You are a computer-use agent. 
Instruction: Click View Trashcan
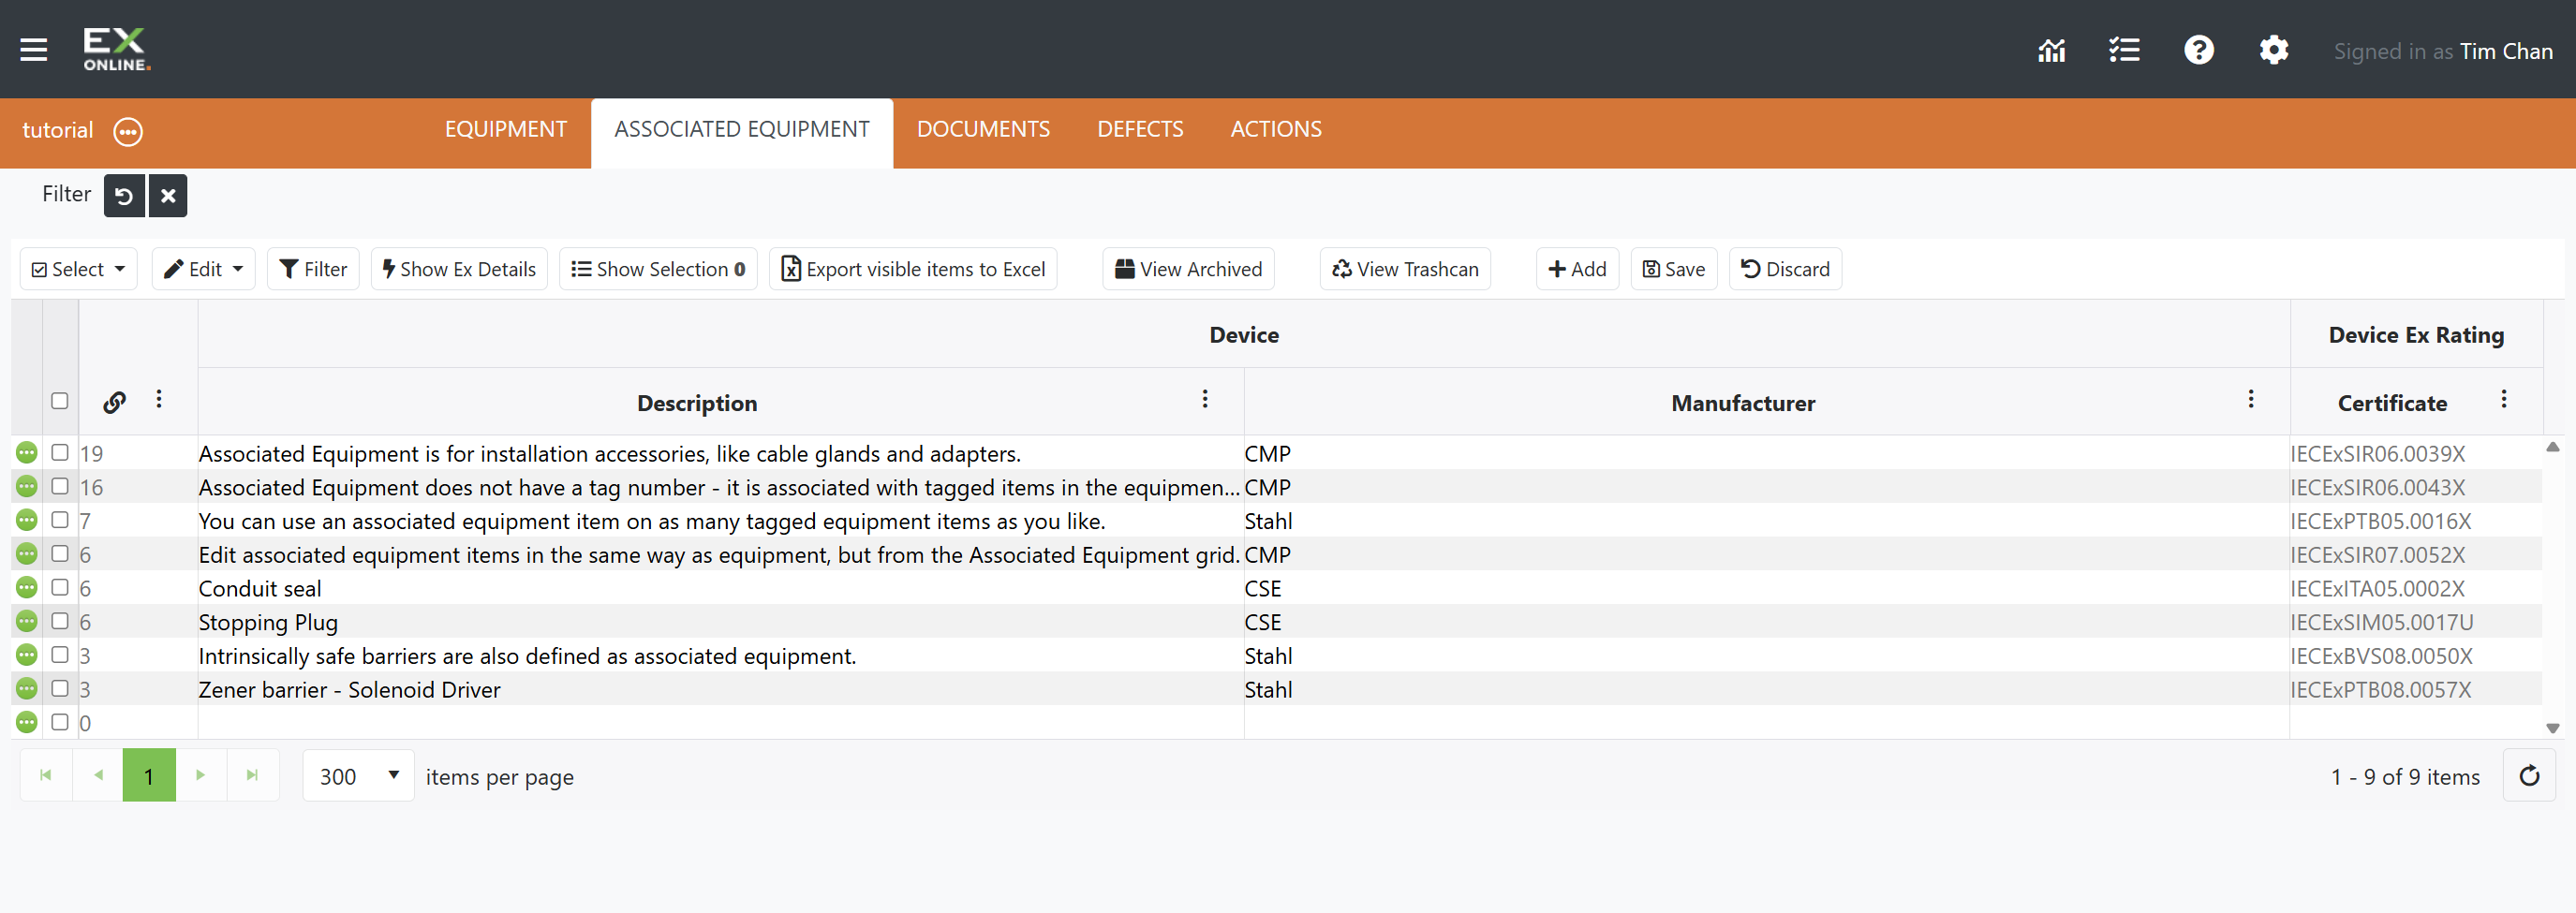pyautogui.click(x=1405, y=269)
